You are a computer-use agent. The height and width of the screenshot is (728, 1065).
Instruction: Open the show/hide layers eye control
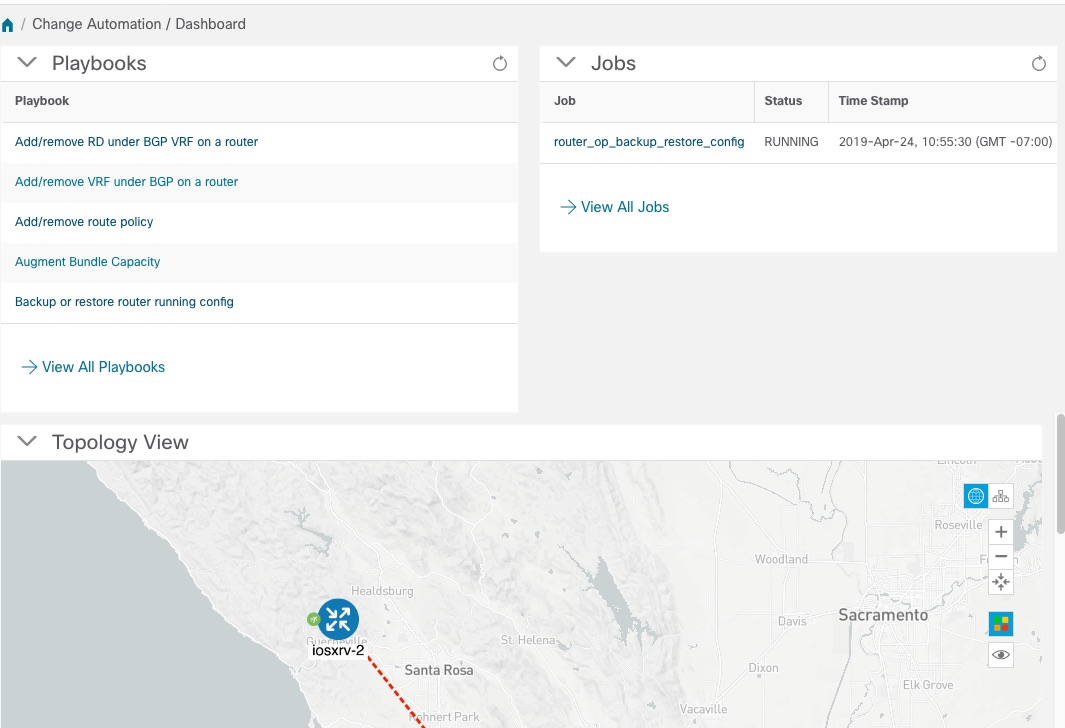coord(1000,654)
